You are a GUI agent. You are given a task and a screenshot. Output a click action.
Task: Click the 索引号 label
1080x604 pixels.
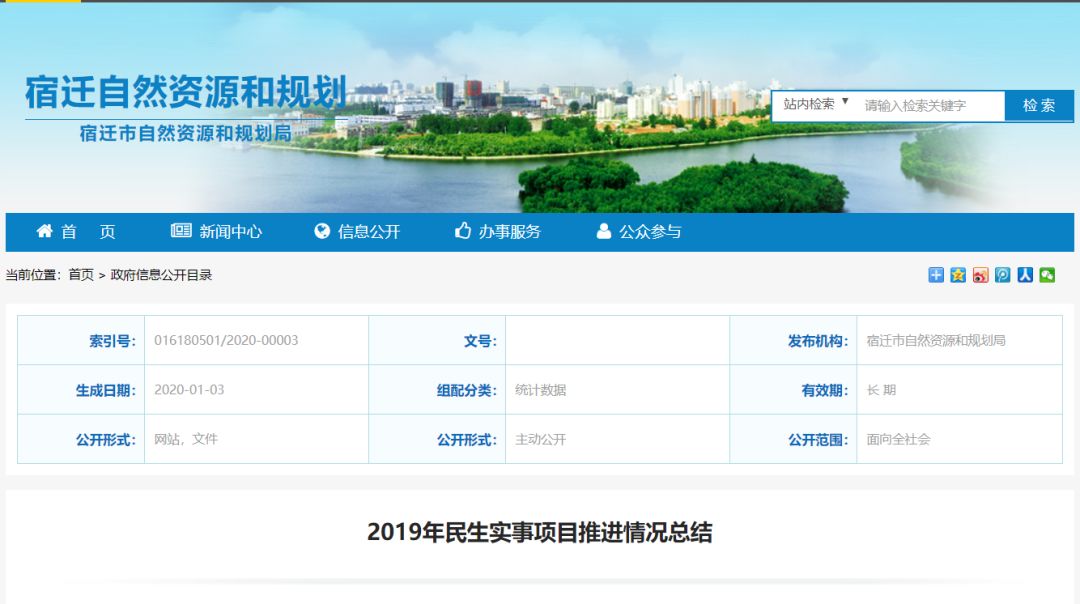112,341
